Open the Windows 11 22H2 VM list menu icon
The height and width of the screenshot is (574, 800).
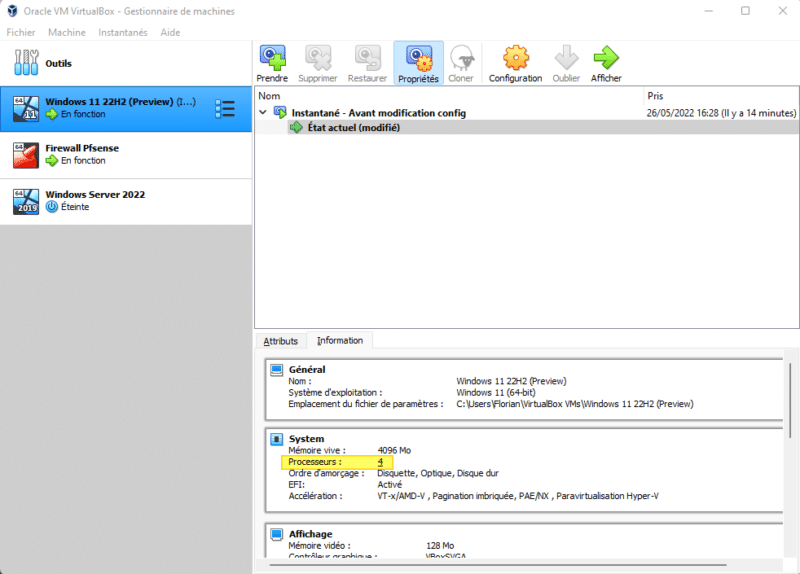pyautogui.click(x=225, y=108)
